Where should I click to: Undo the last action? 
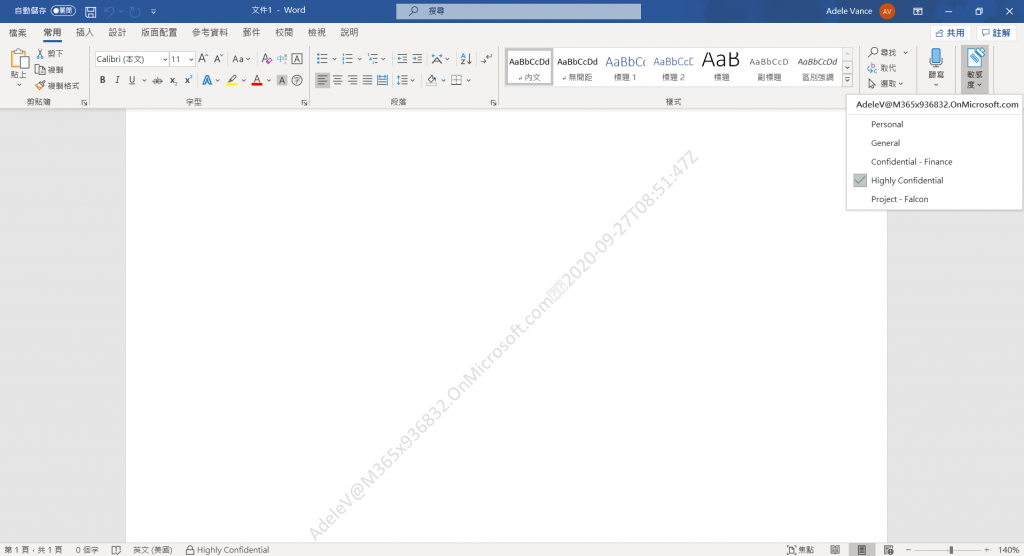tap(109, 11)
